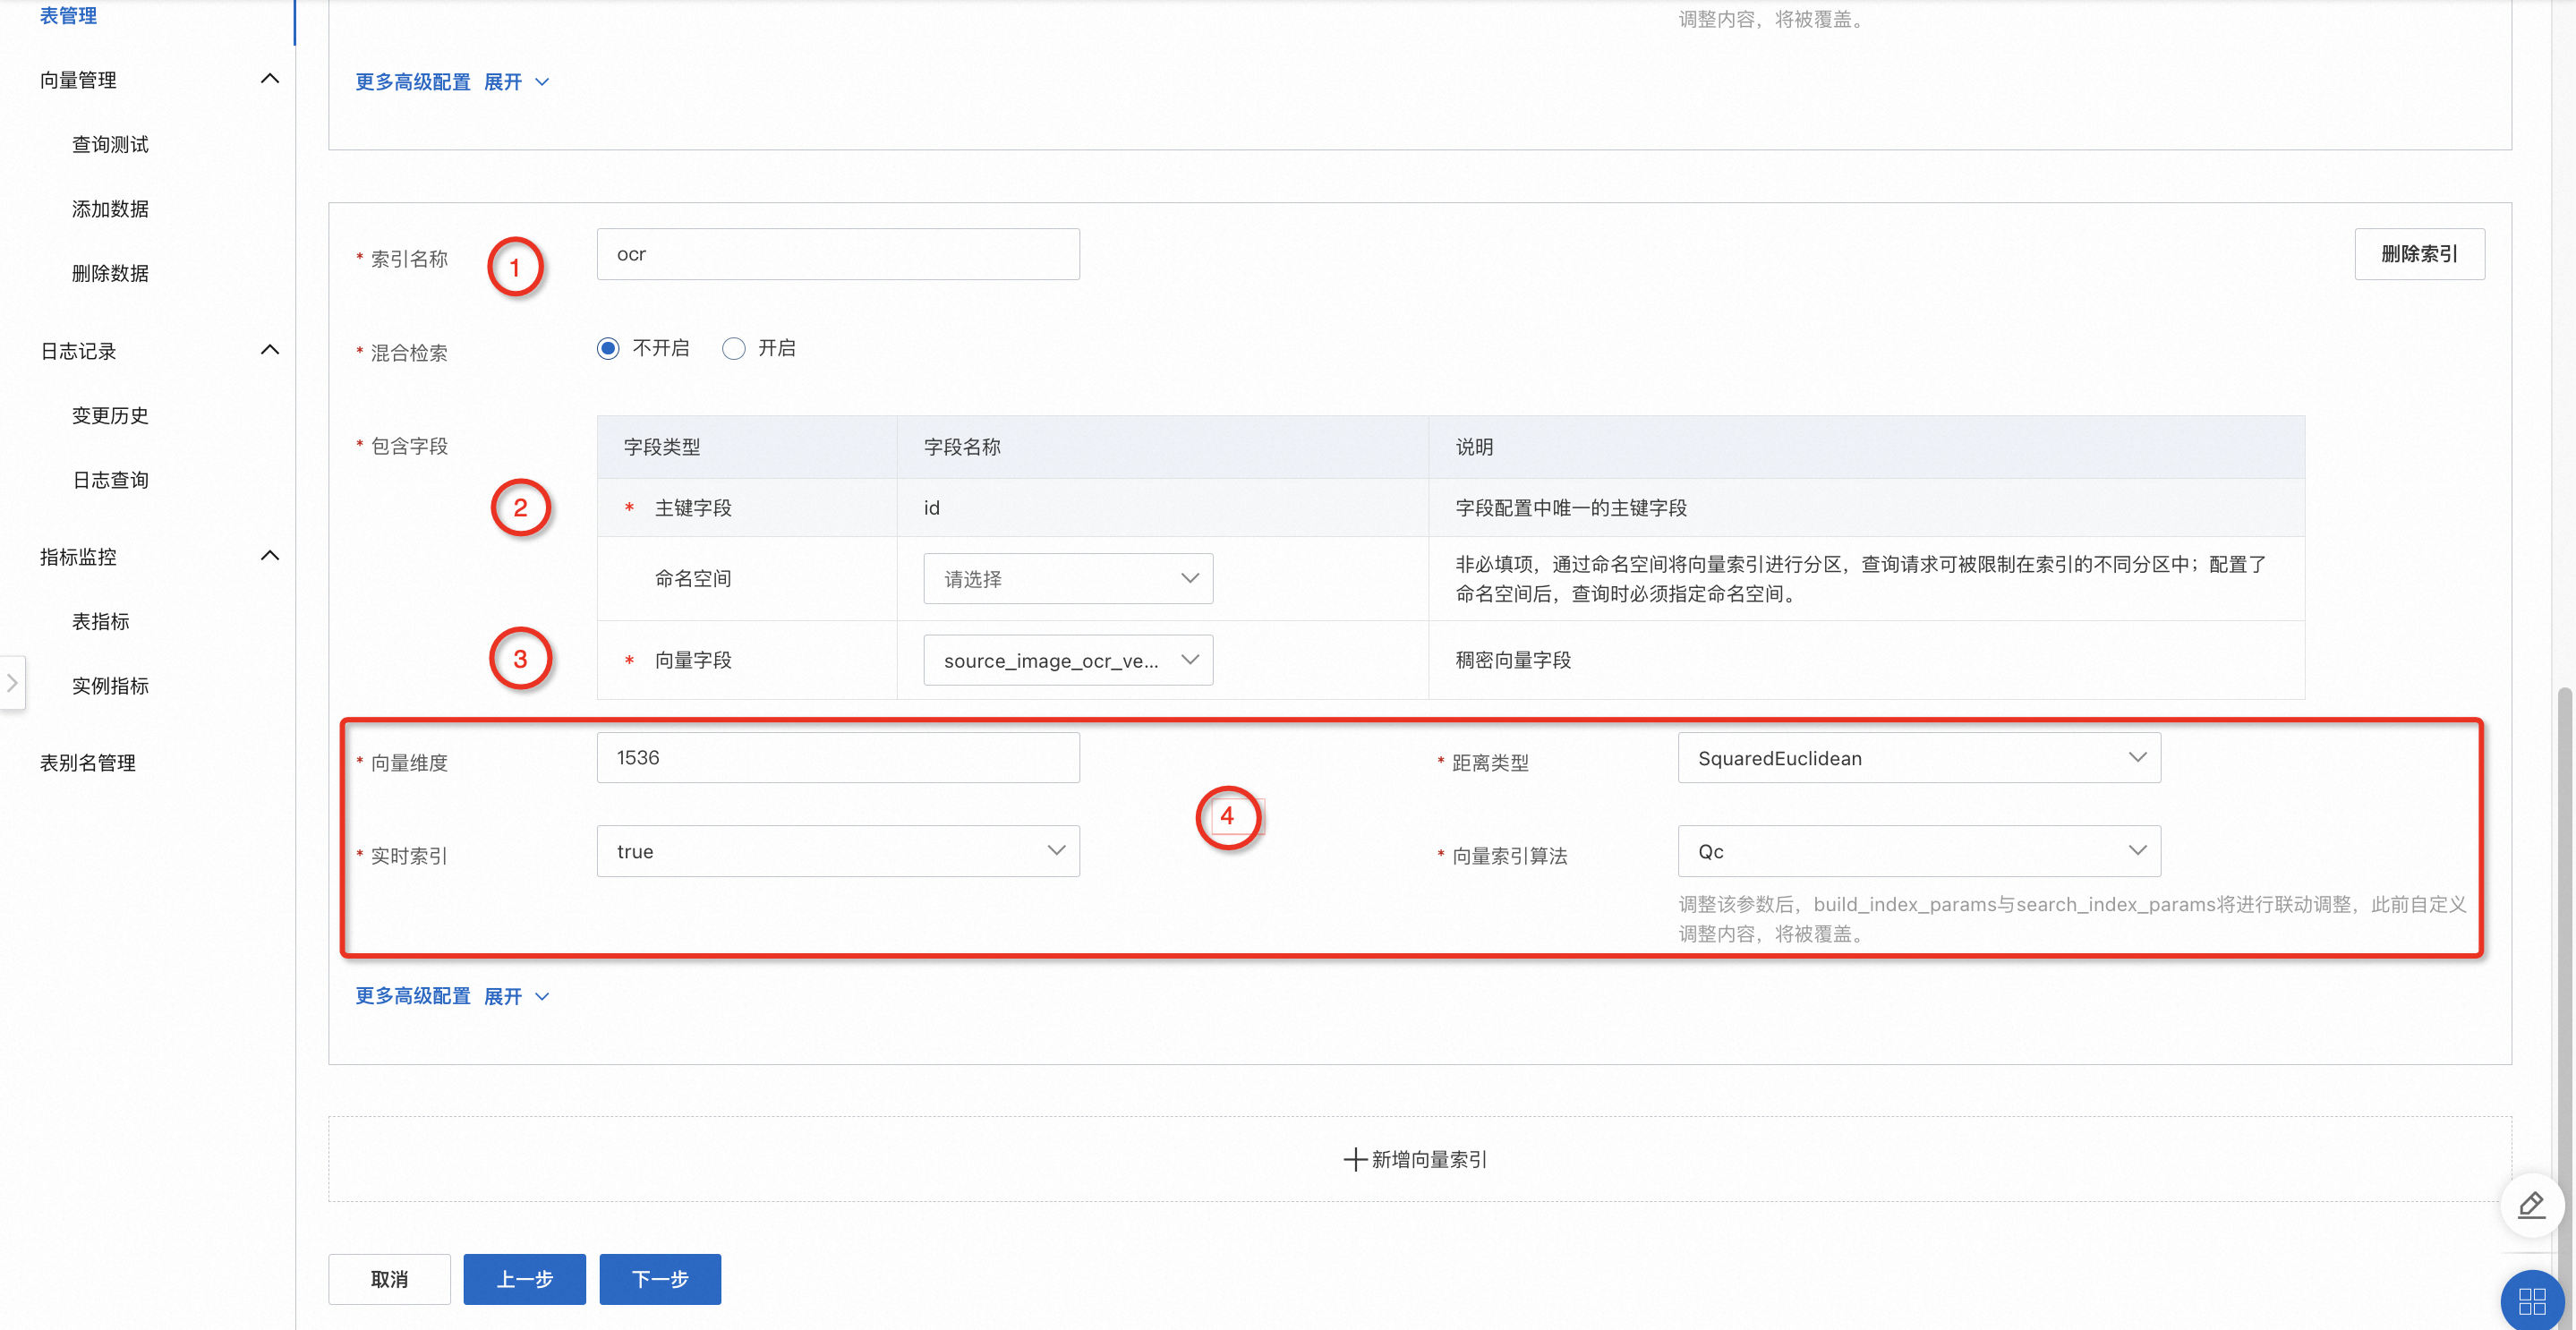Image resolution: width=2576 pixels, height=1330 pixels.
Task: Expand the collapsed sidebar arrow handle
Action: pos(12,683)
